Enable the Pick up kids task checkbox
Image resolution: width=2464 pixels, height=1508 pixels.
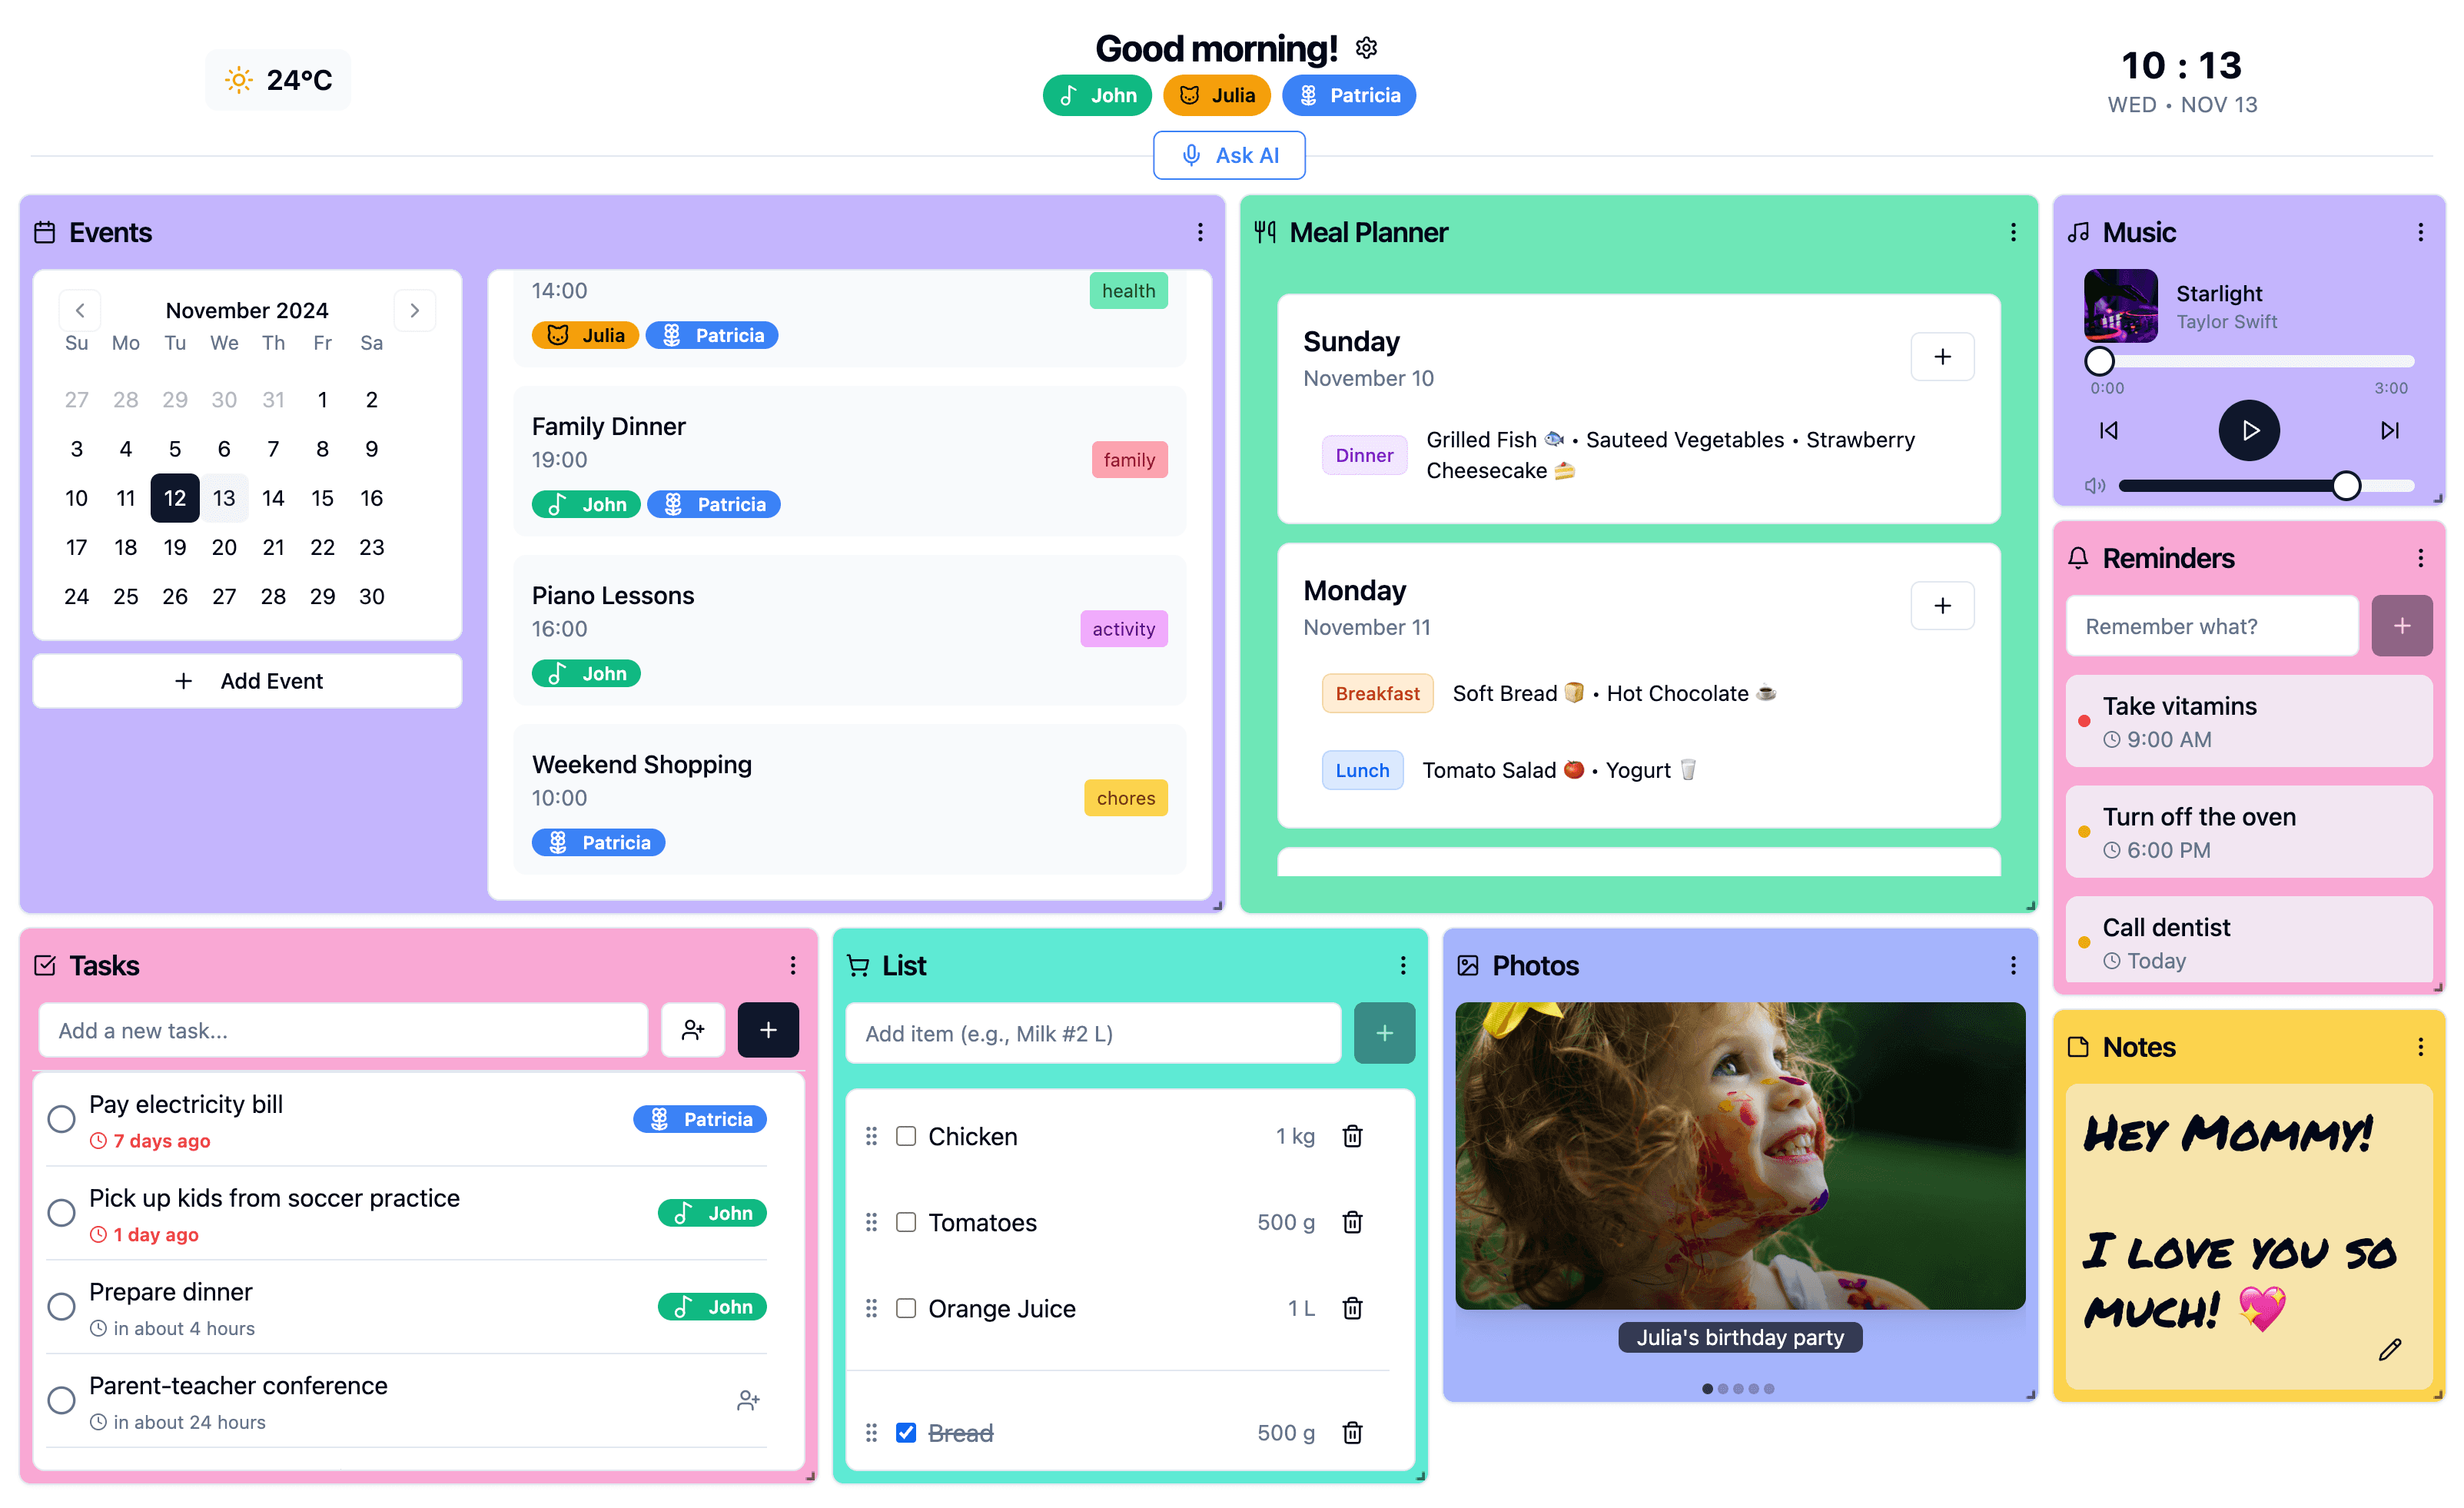pyautogui.click(x=63, y=1212)
